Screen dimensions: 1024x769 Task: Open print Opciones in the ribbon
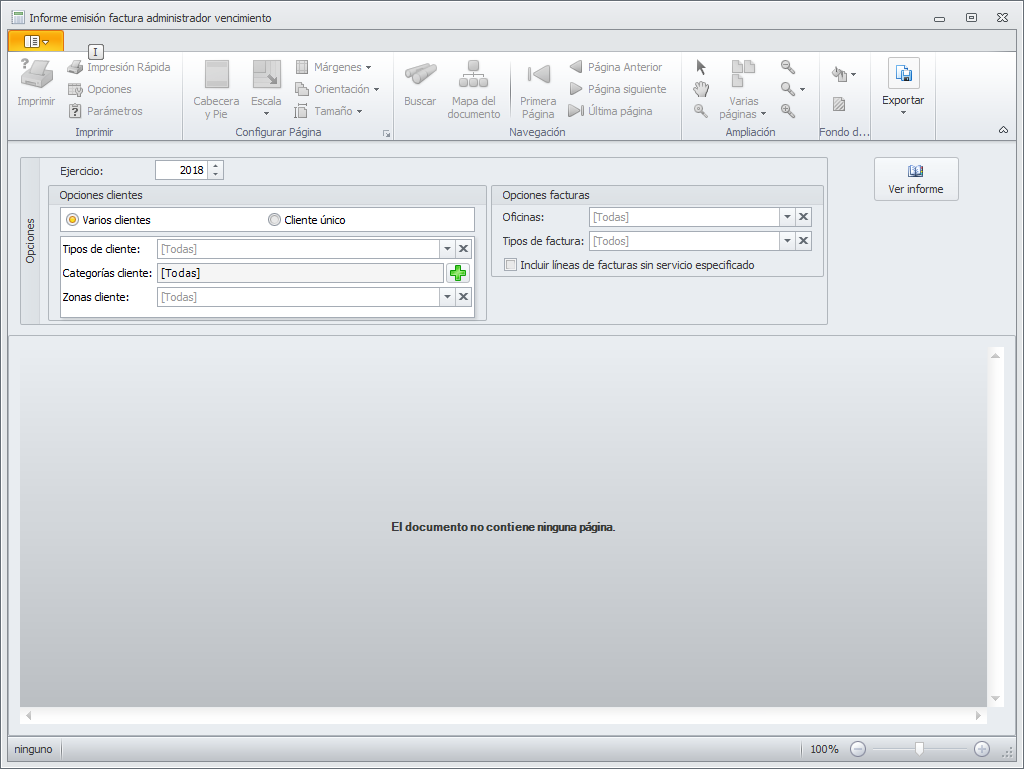click(x=100, y=89)
